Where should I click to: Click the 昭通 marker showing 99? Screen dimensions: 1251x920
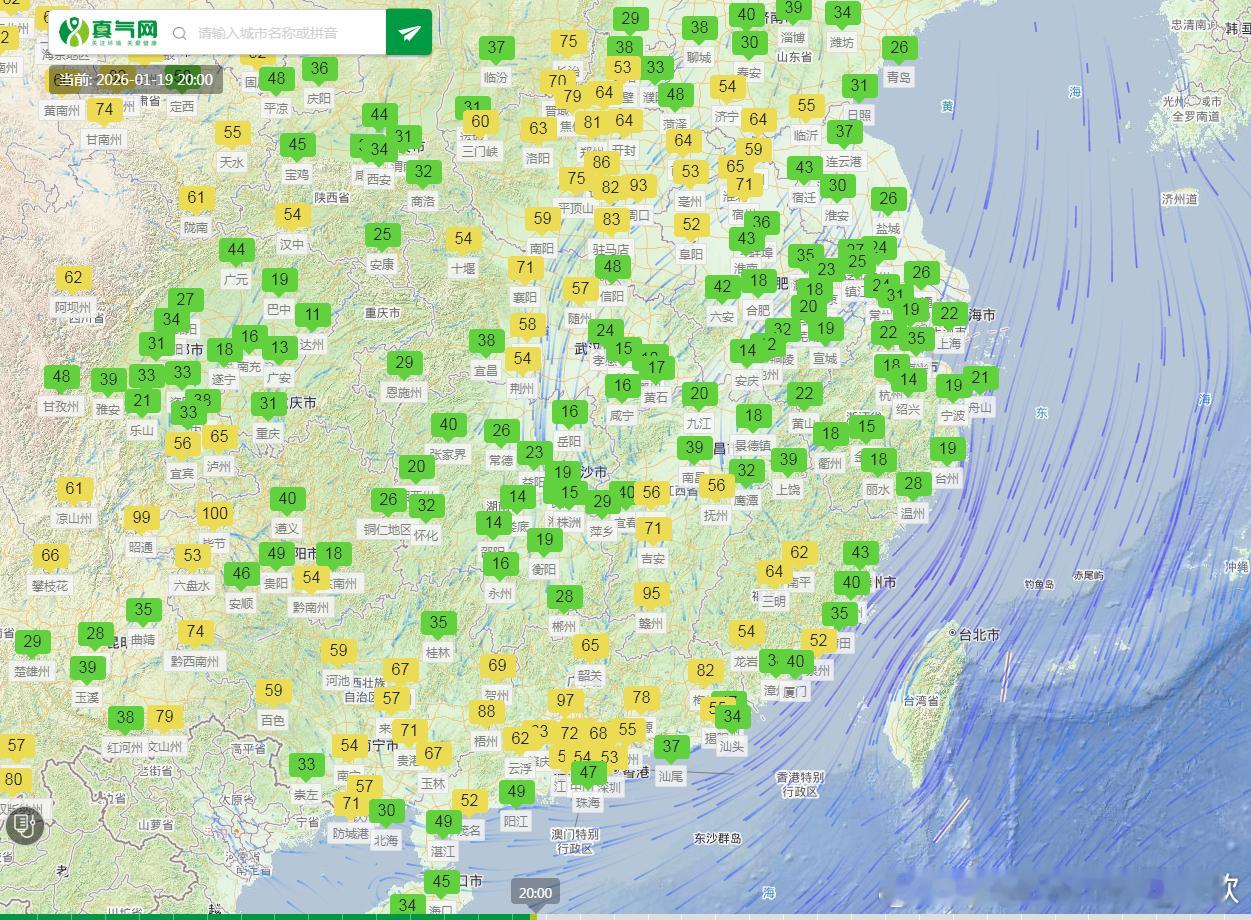141,519
